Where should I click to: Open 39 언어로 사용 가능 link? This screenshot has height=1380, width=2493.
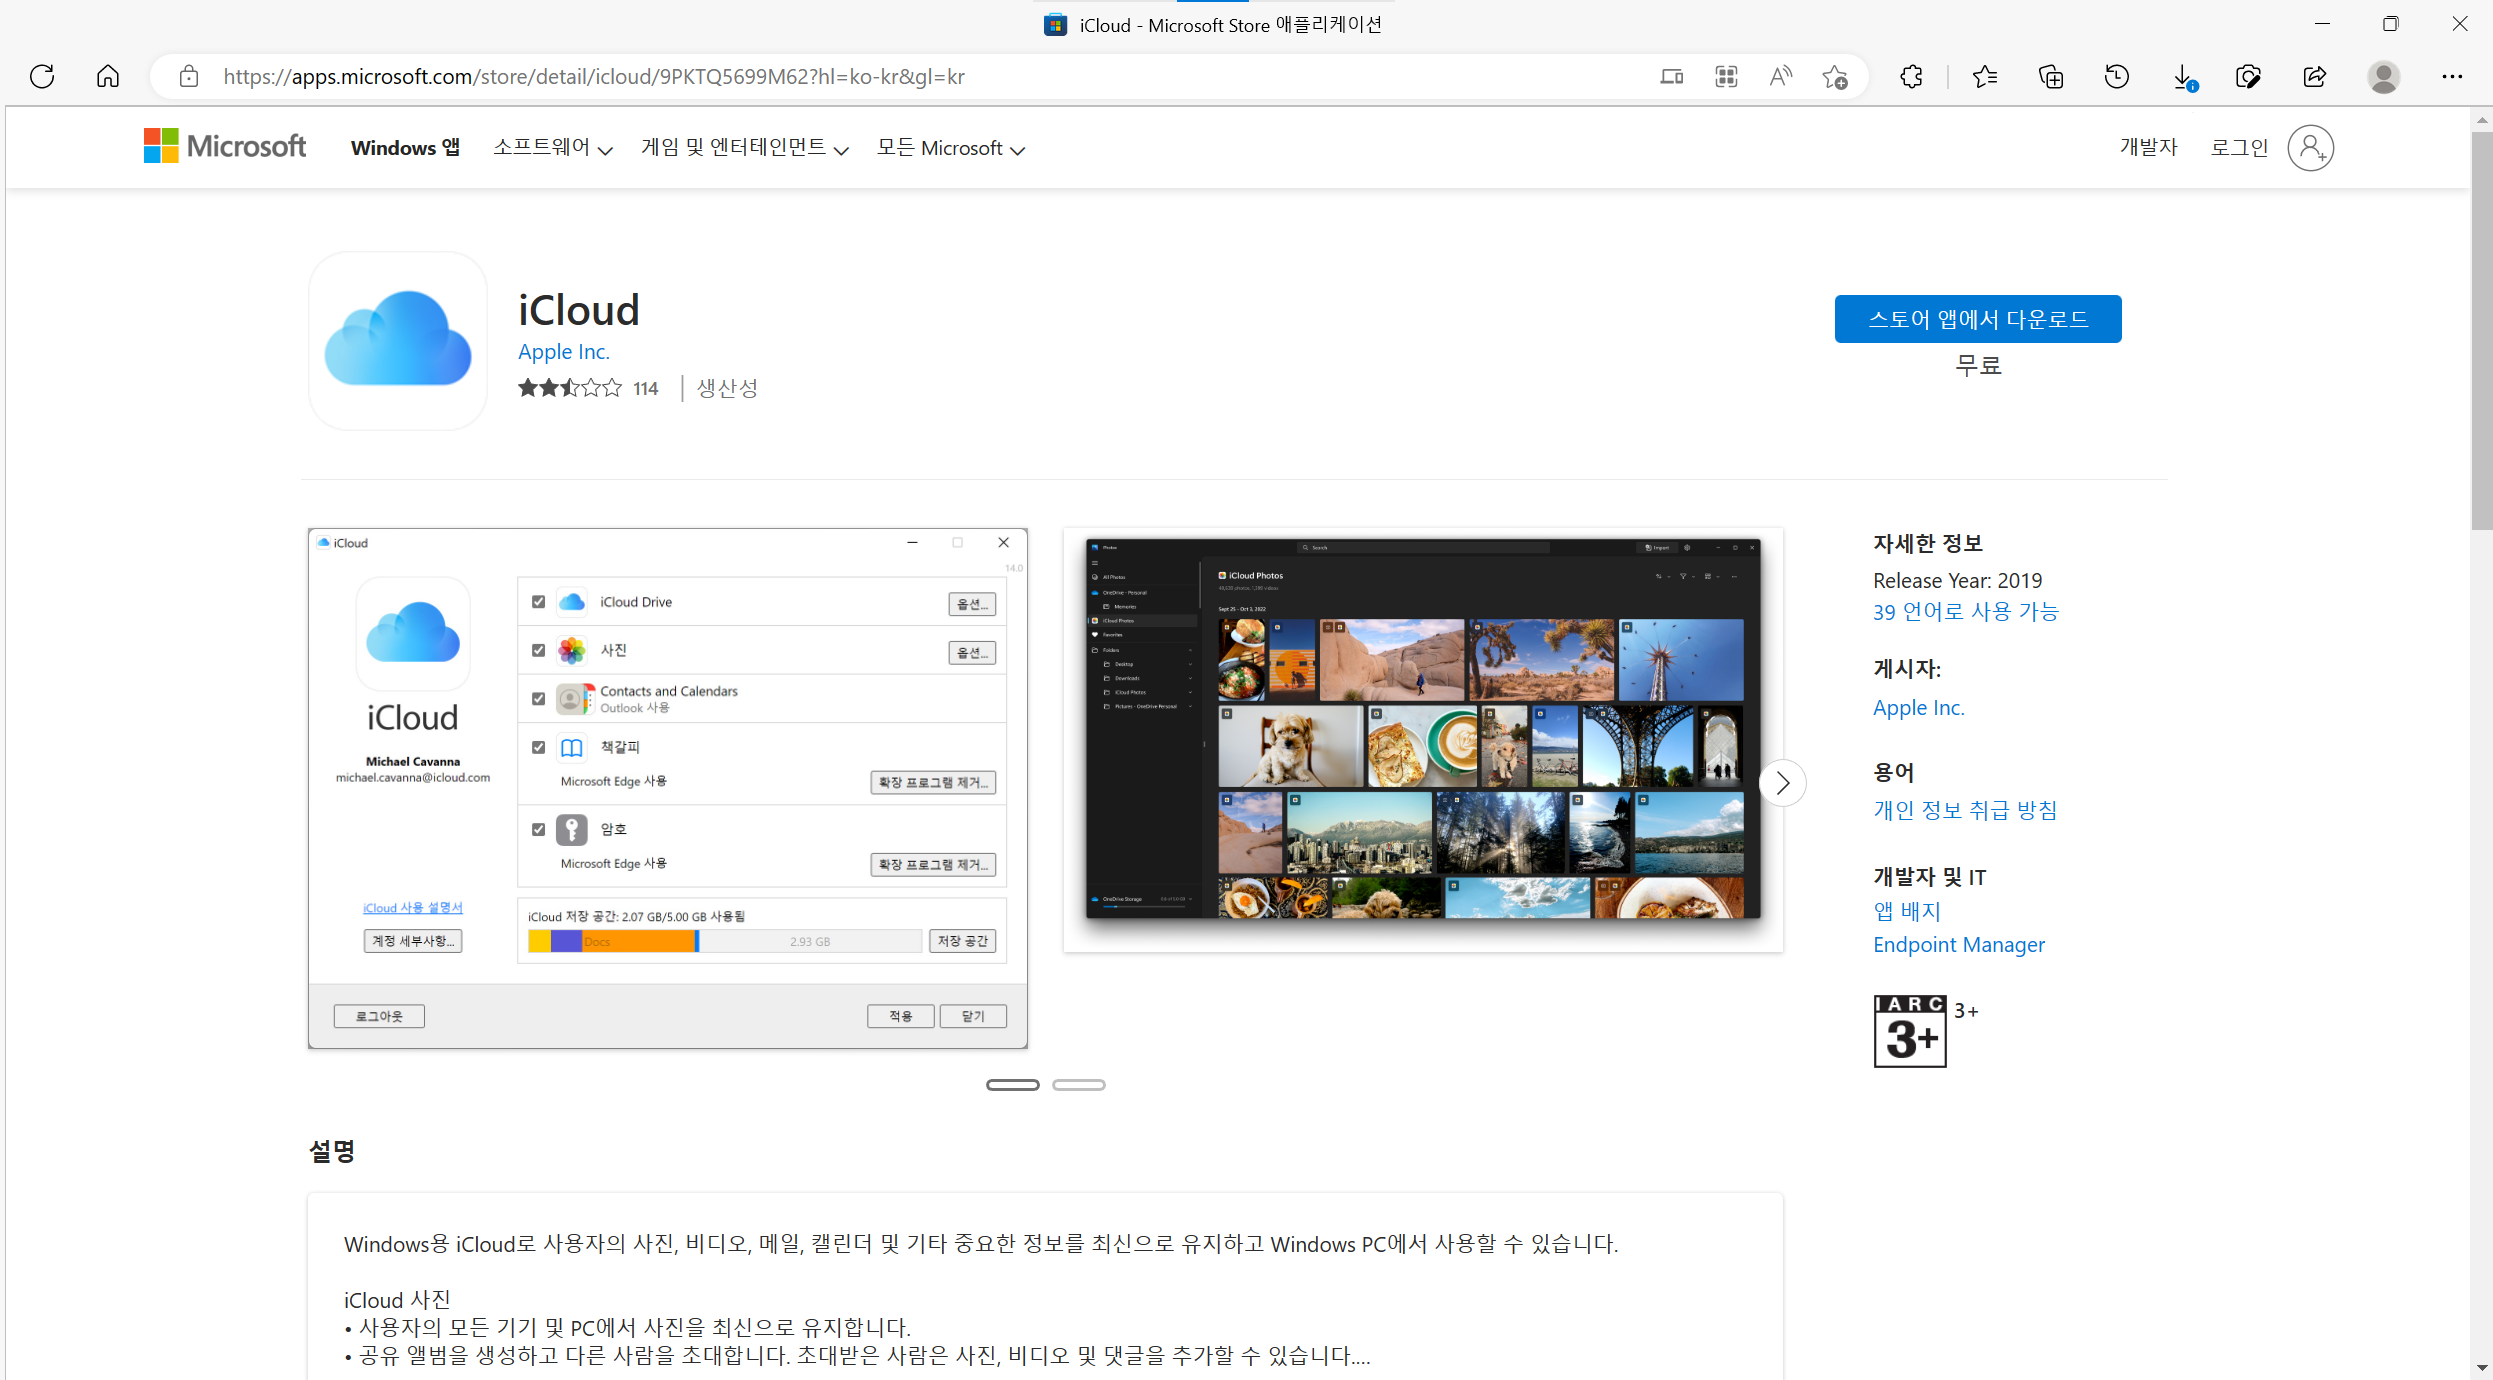point(1965,612)
